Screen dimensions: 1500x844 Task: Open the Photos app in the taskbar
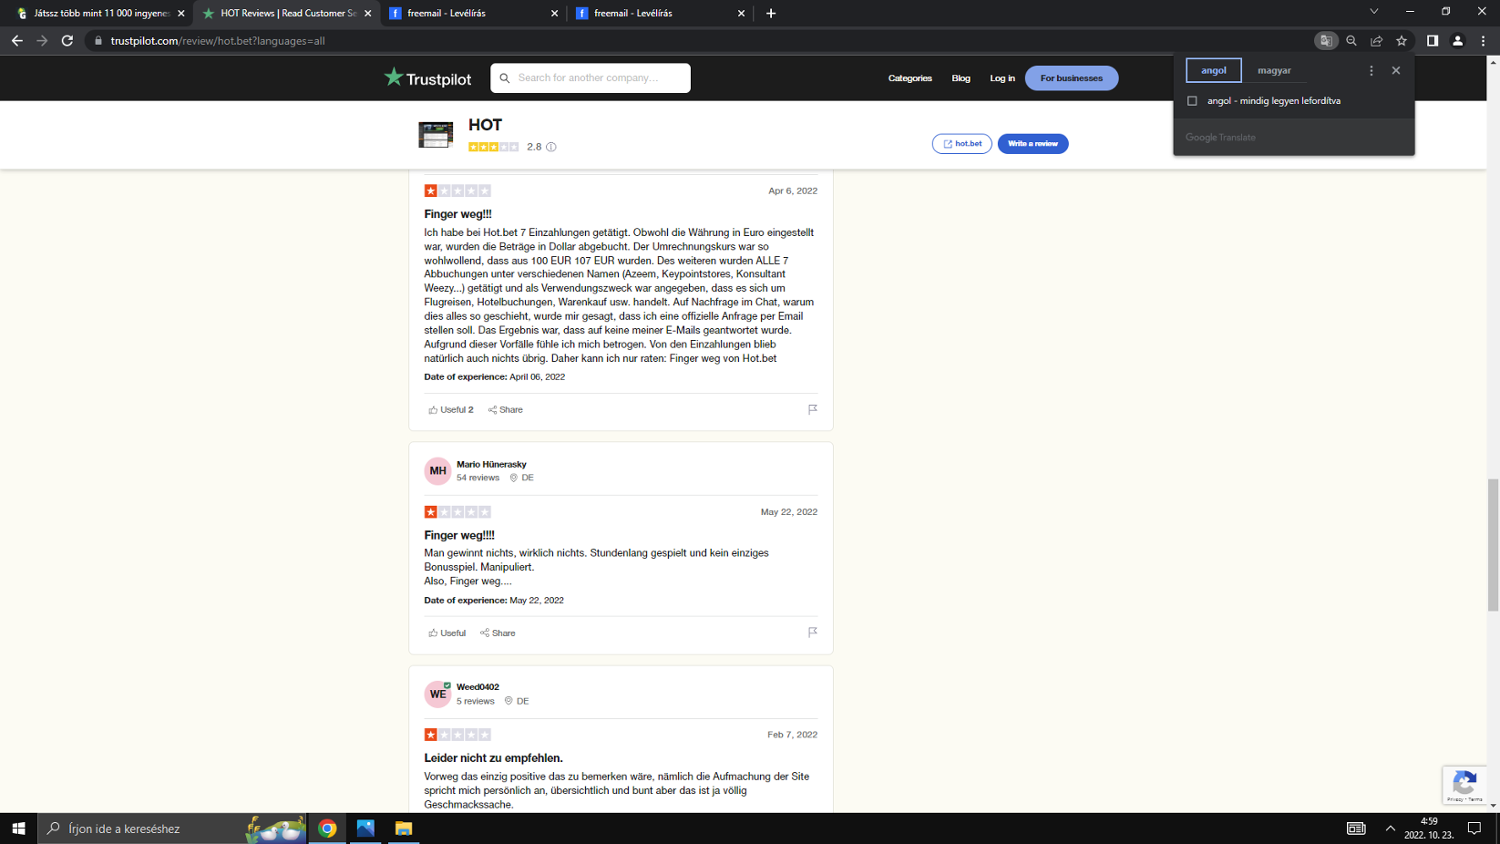point(365,828)
